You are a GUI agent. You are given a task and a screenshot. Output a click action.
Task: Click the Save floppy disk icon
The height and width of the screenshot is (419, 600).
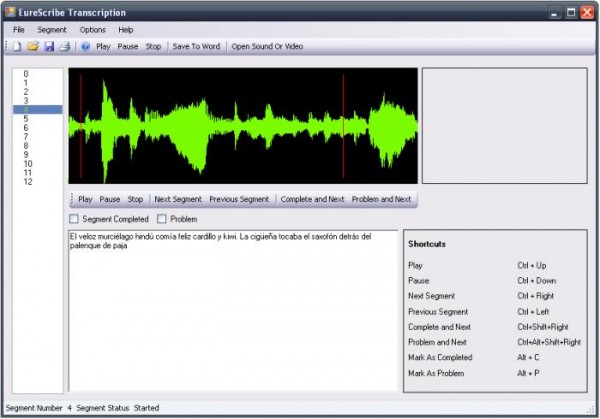pos(48,47)
